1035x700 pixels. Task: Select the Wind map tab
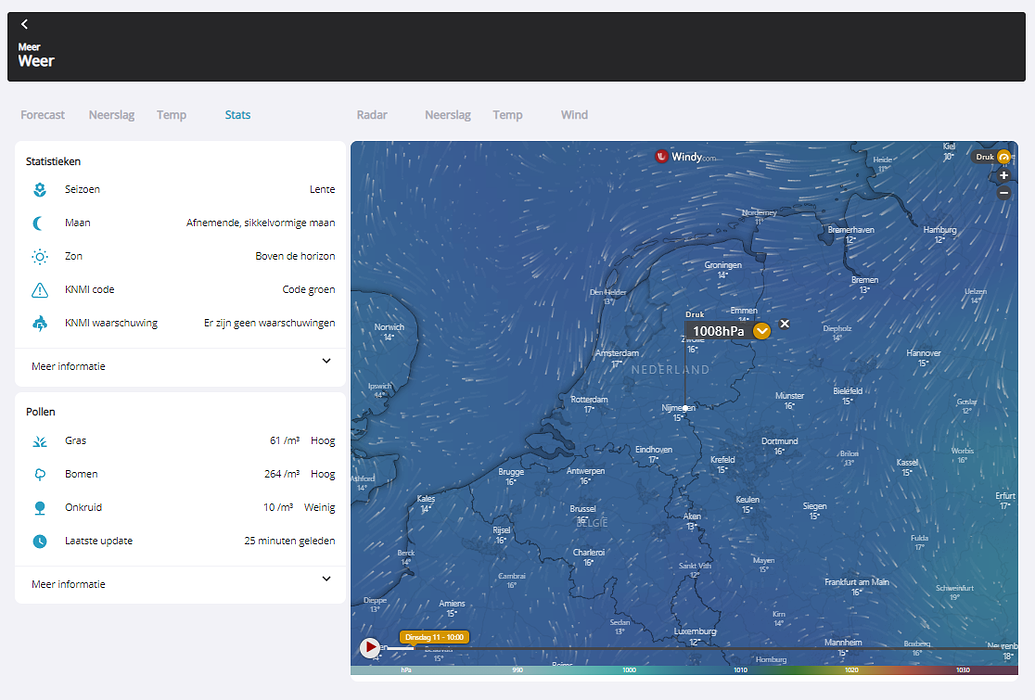tap(574, 115)
